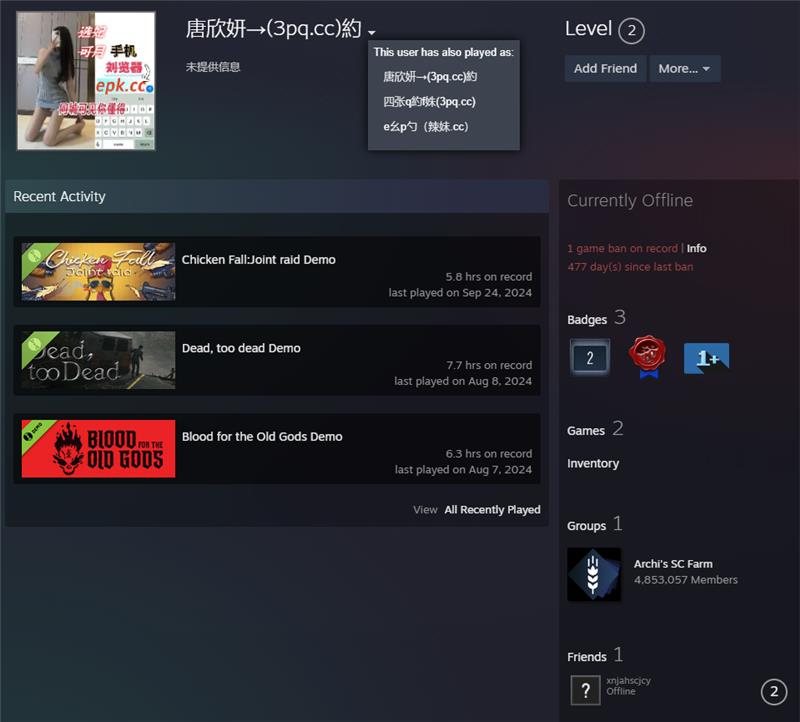This screenshot has width=800, height=722.
Task: View All Recently Played games
Action: [x=492, y=510]
